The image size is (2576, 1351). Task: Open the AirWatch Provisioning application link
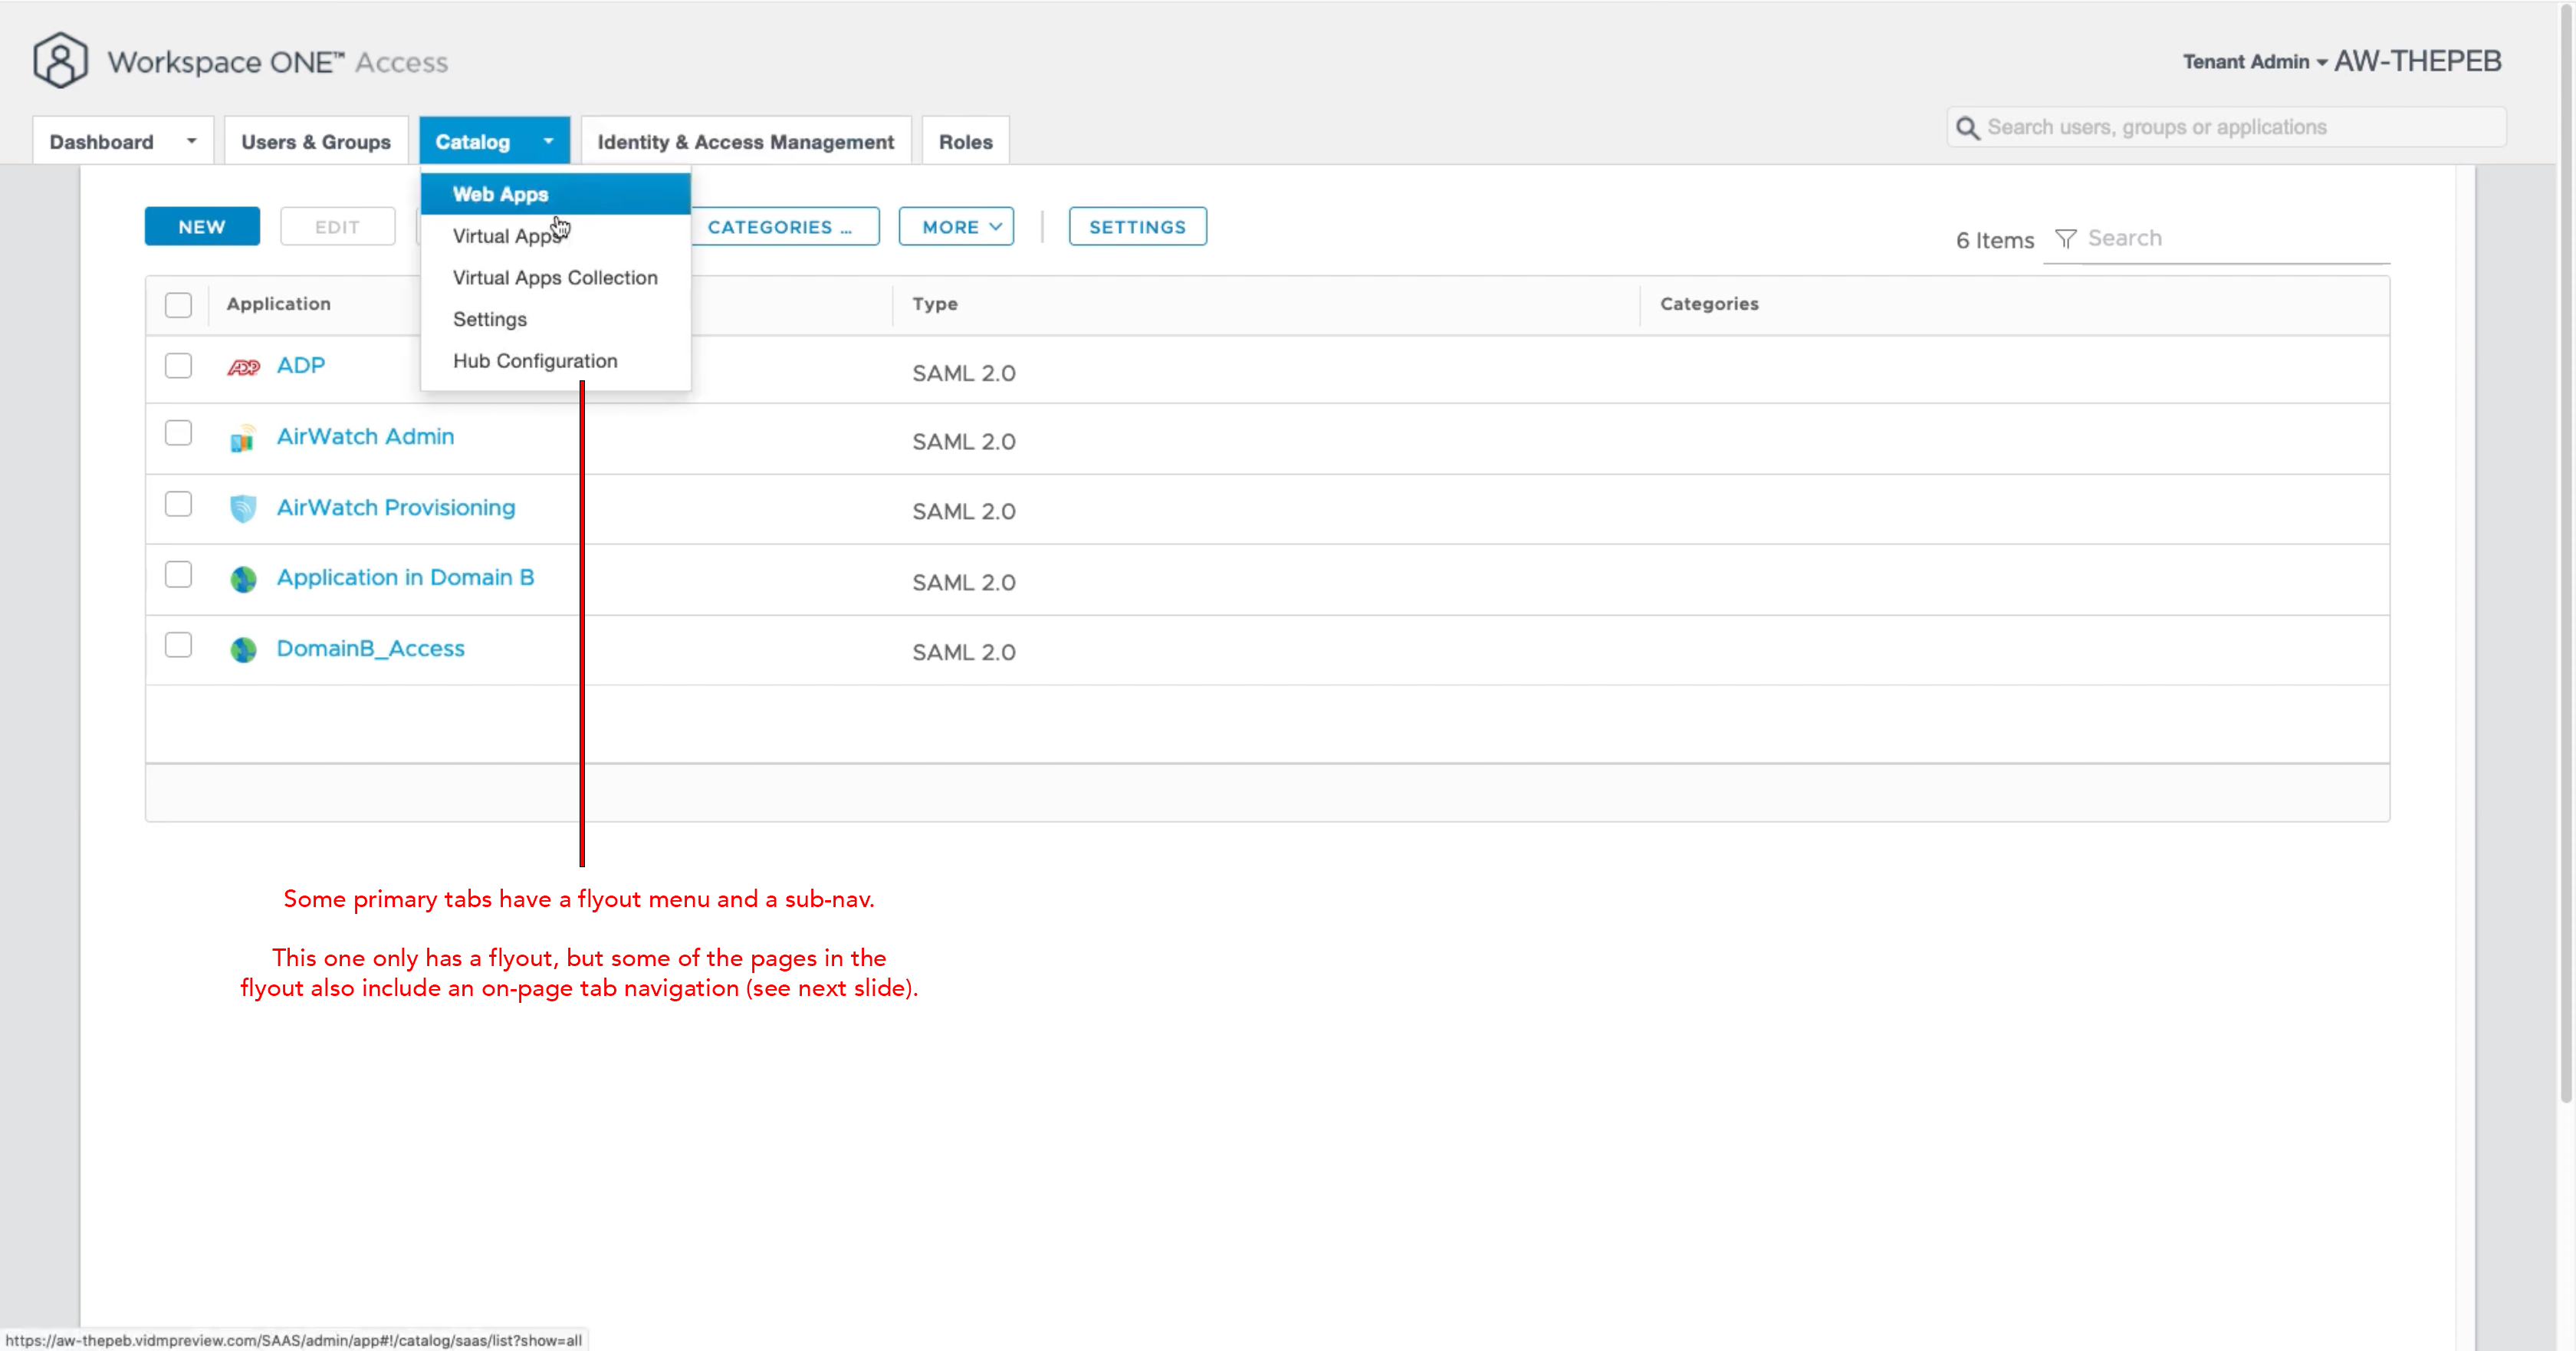tap(396, 507)
